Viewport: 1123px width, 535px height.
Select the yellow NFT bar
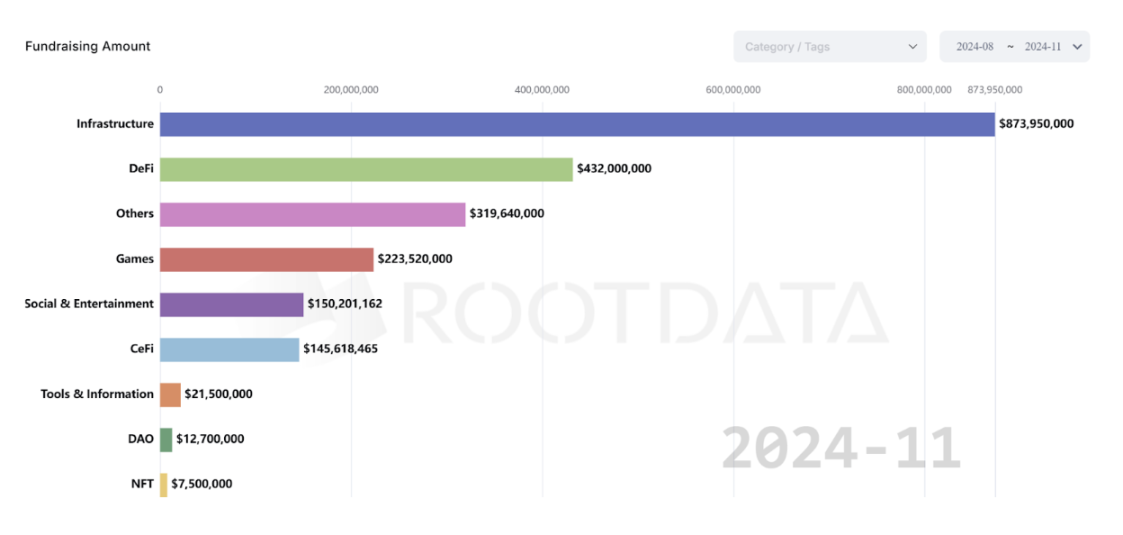tap(164, 484)
